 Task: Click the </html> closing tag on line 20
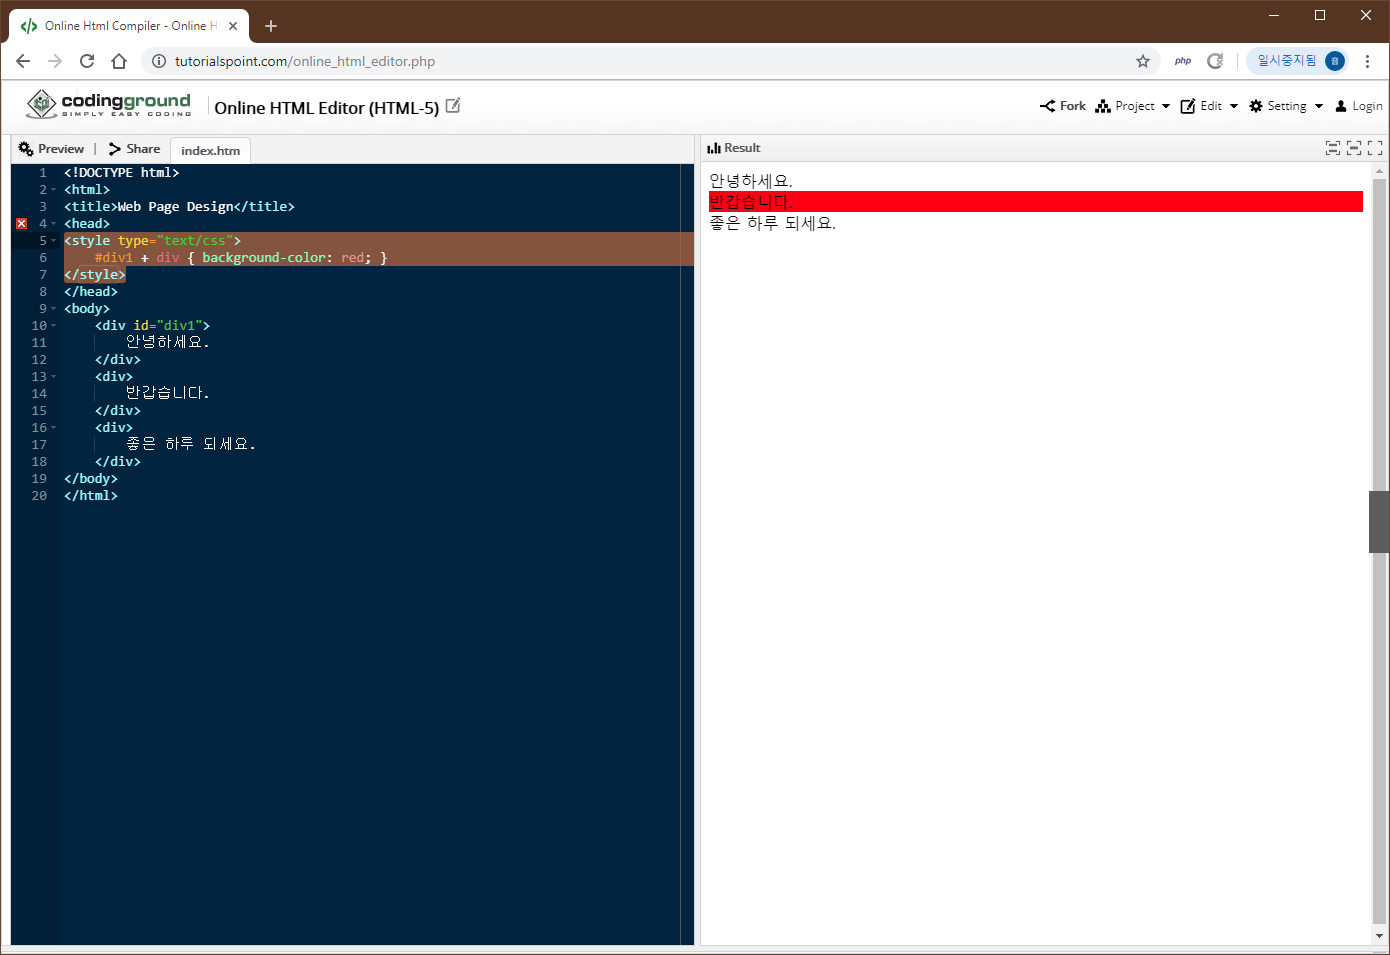[91, 496]
